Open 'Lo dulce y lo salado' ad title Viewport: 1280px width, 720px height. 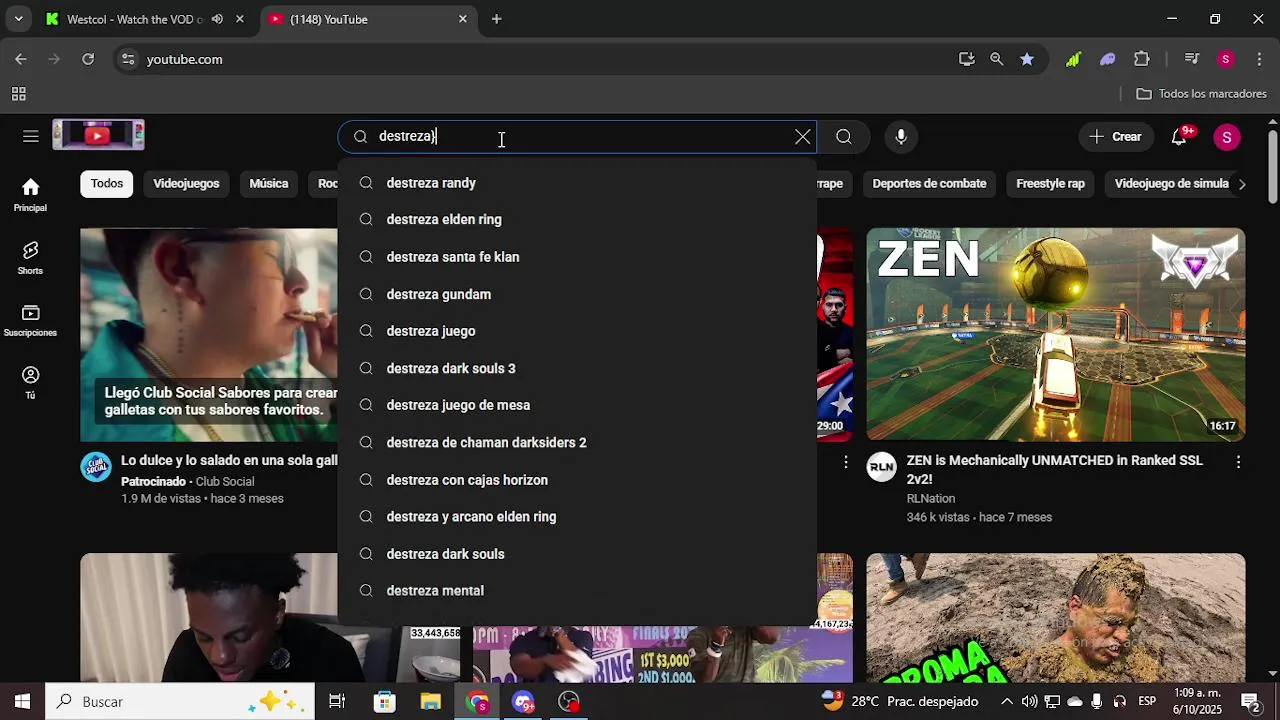tap(229, 461)
